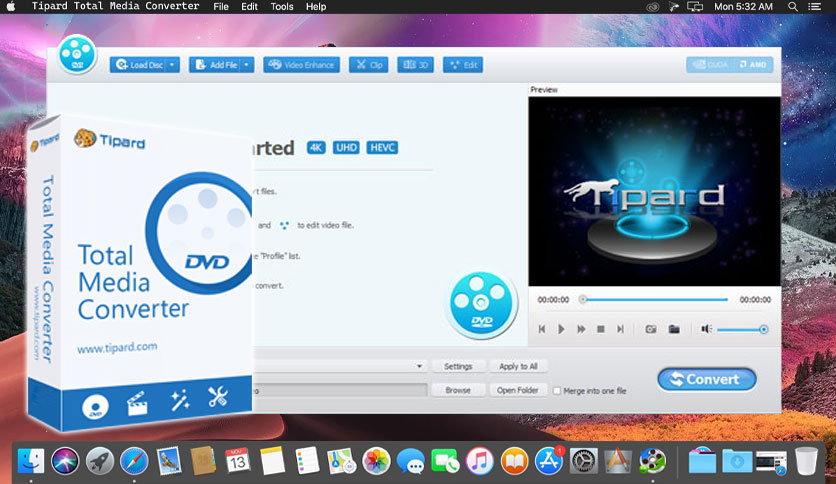The width and height of the screenshot is (836, 484).
Task: Open iTunes music icon in dock
Action: pos(479,461)
